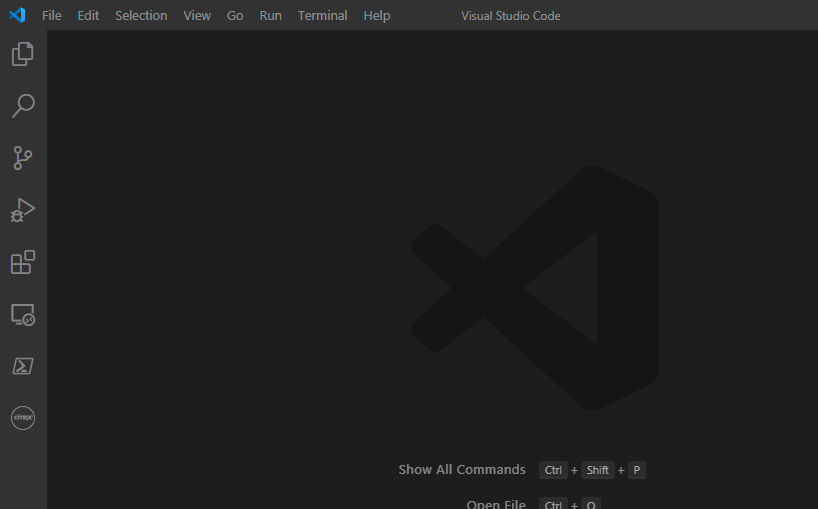This screenshot has width=818, height=509.
Task: Click the Show All Commands label
Action: pos(462,469)
